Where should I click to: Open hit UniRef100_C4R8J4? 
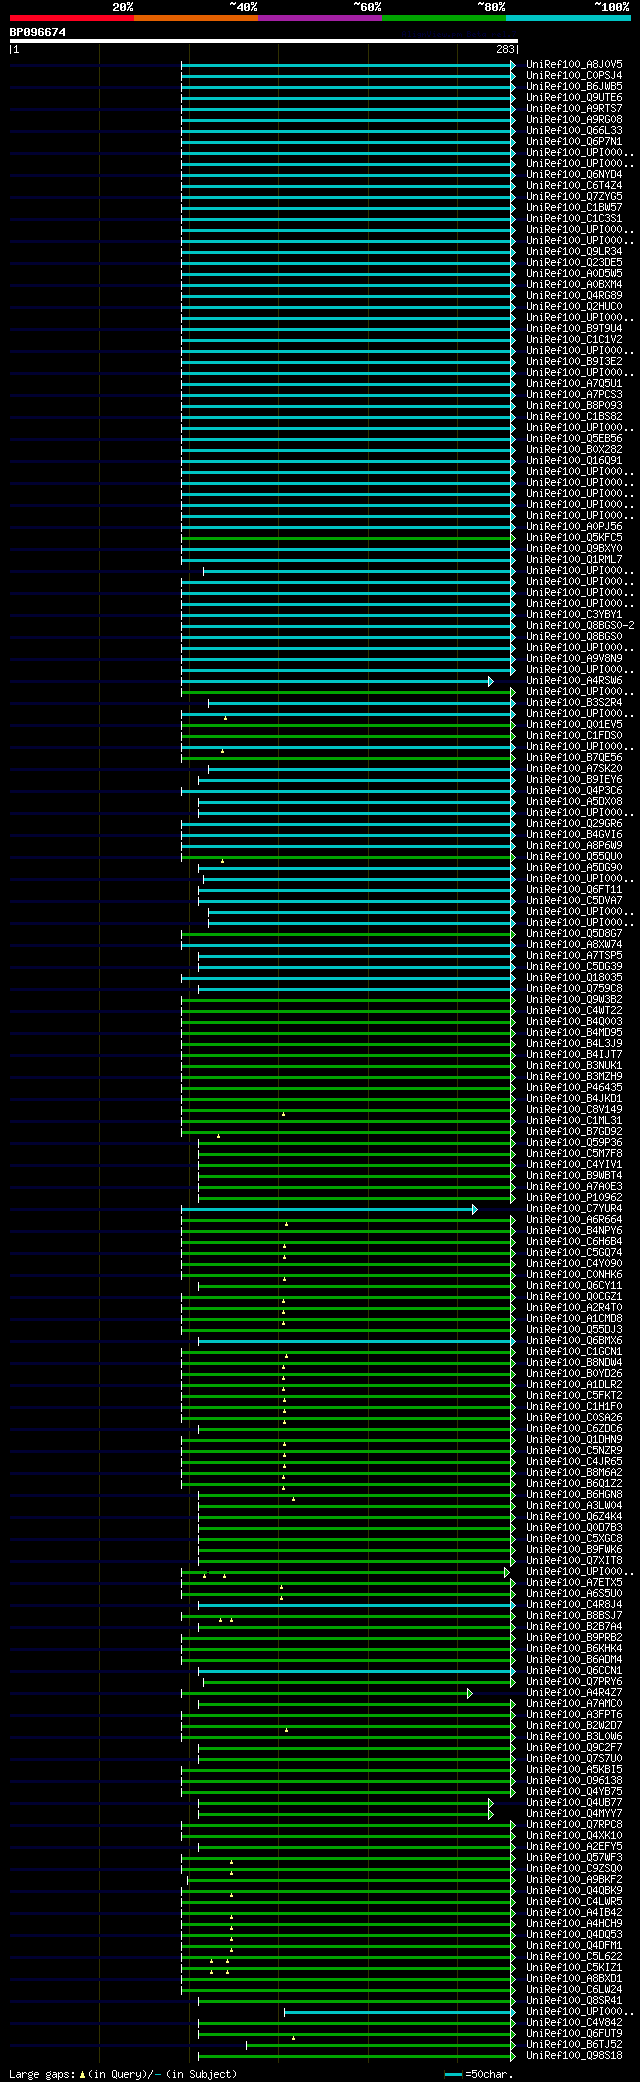click(x=574, y=1604)
